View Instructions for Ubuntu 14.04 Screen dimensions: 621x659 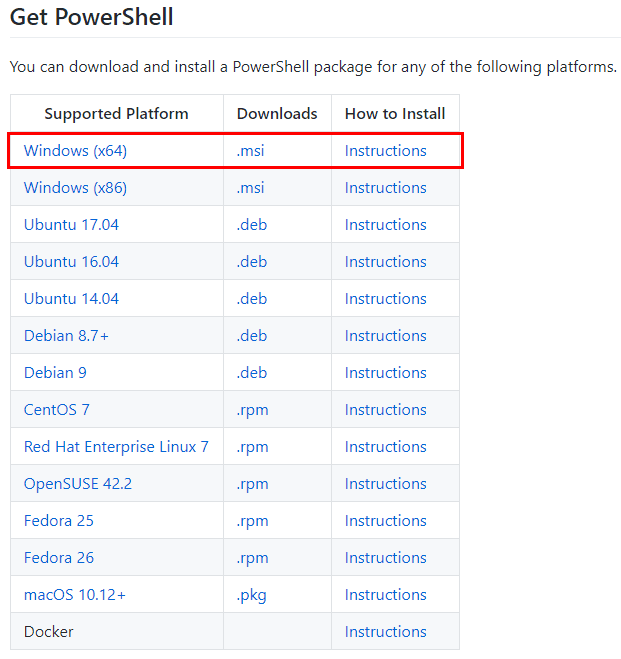pyautogui.click(x=385, y=299)
